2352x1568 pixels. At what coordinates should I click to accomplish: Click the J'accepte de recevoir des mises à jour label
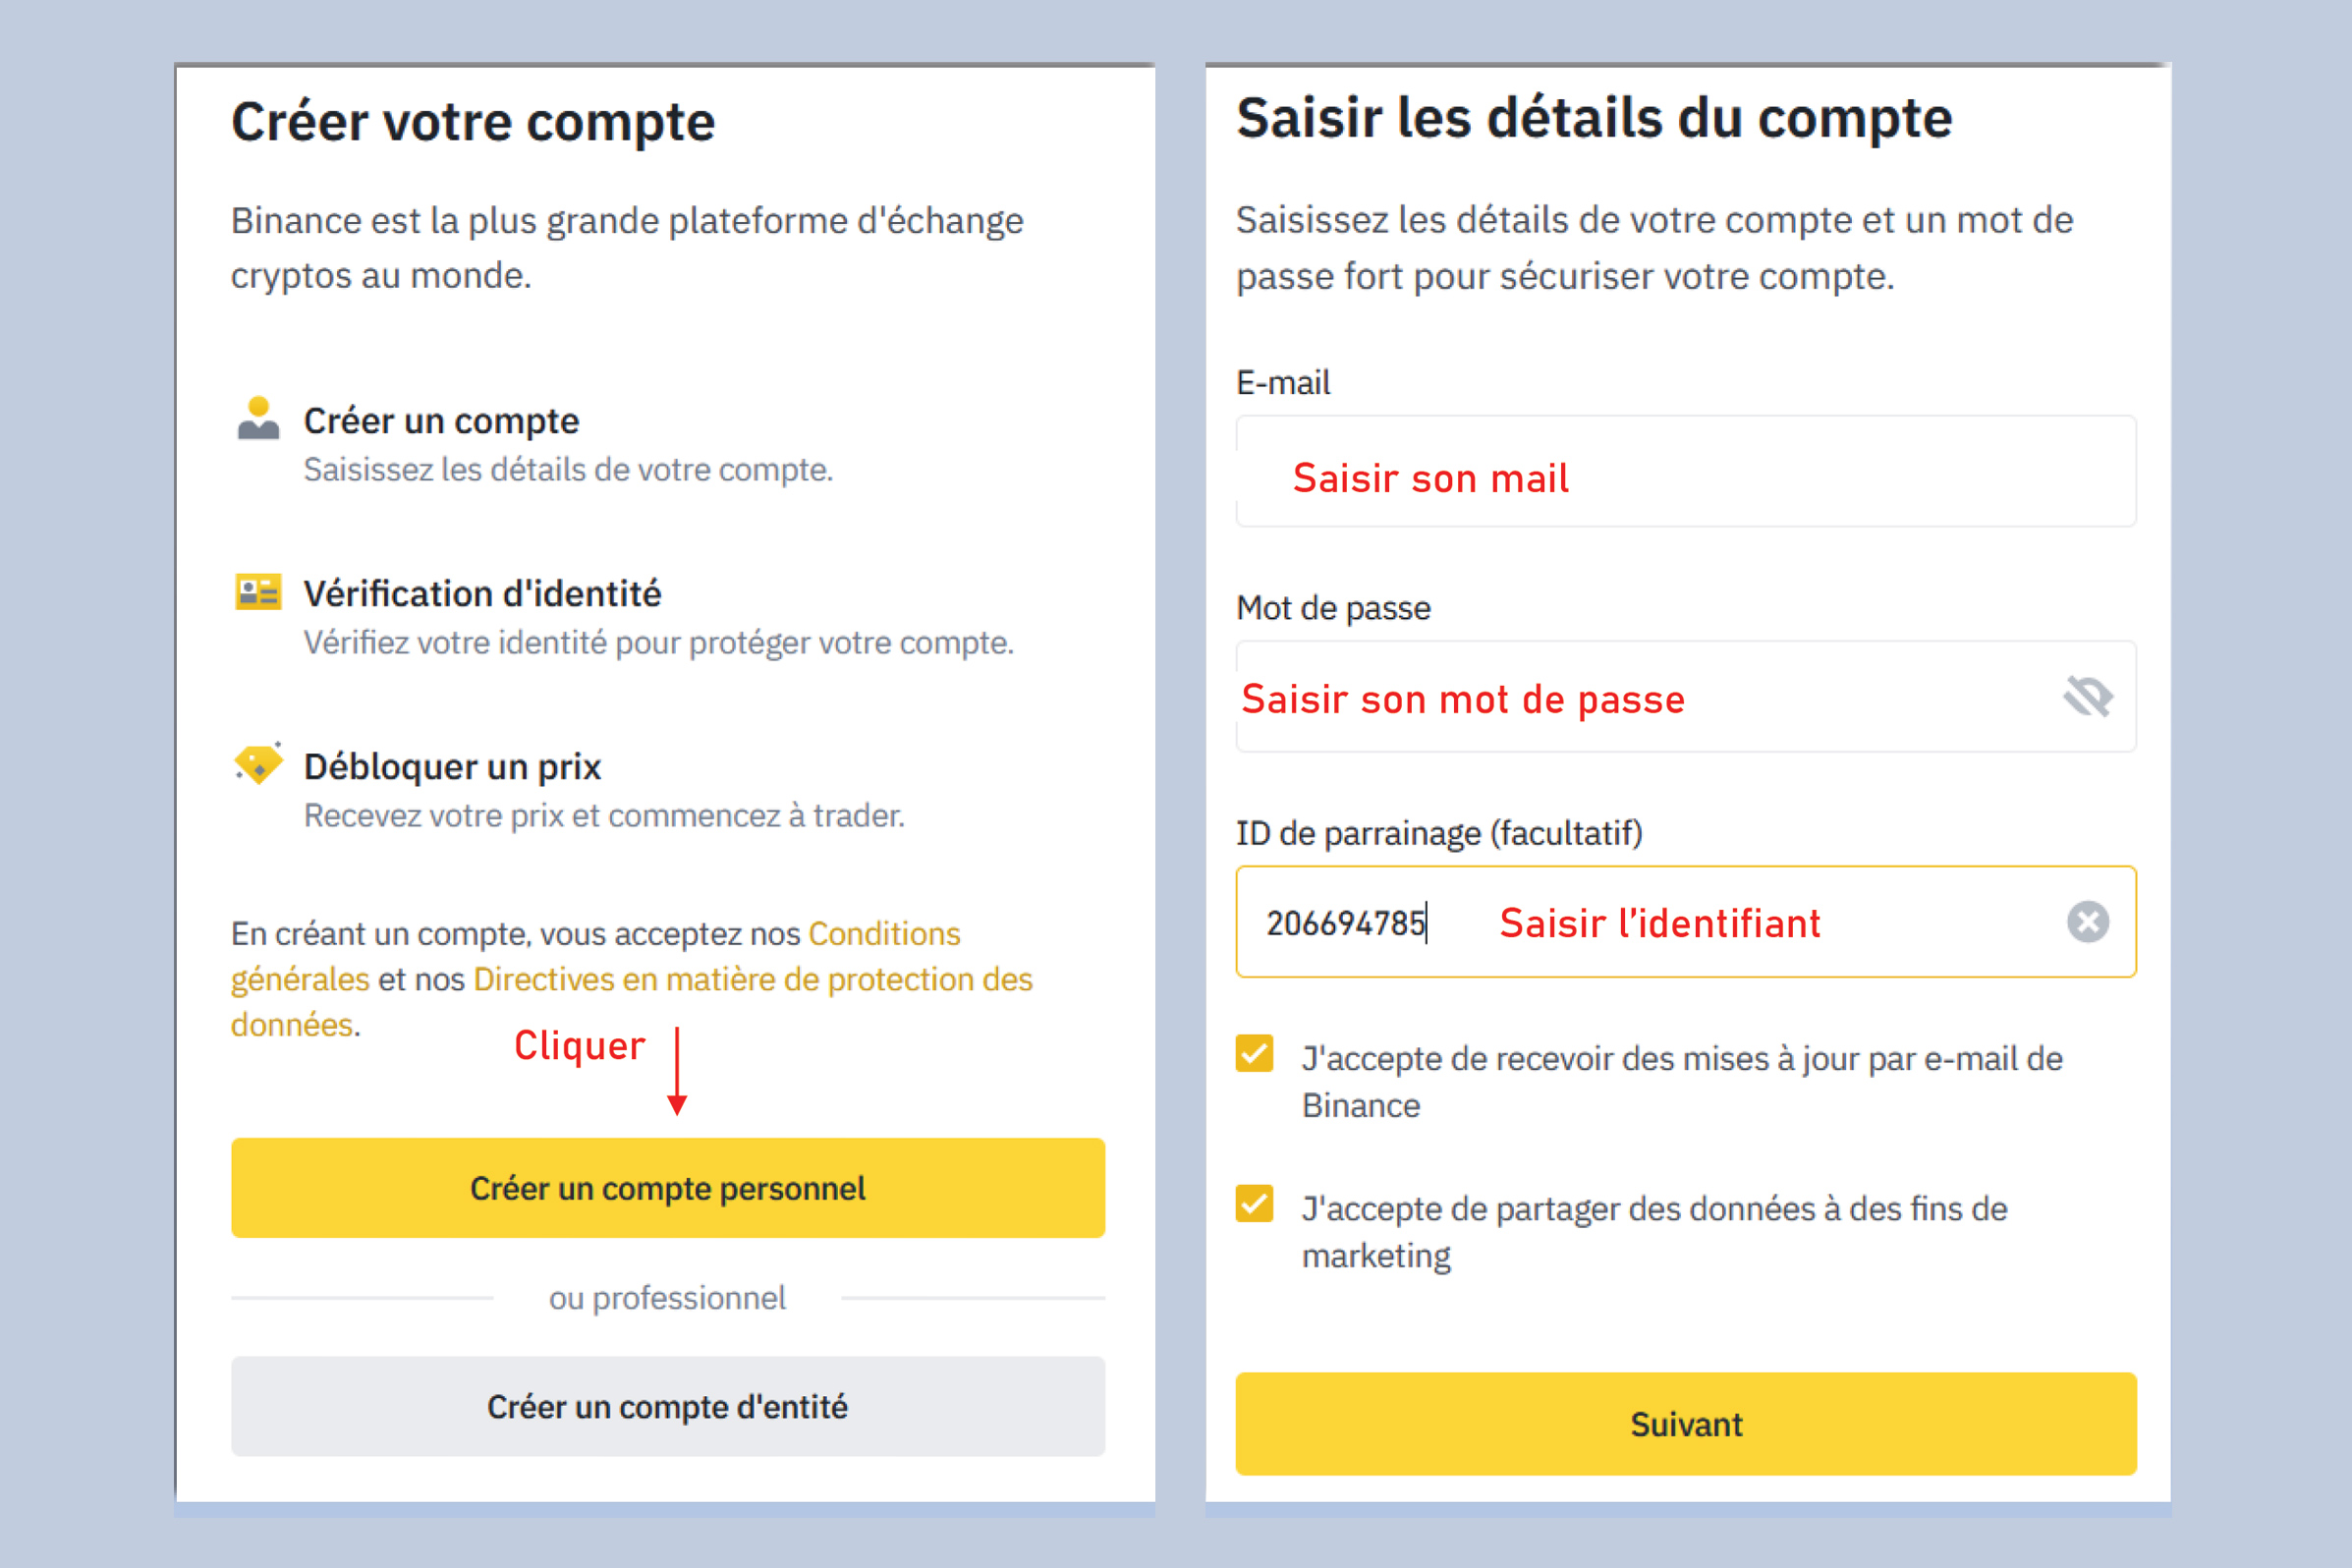click(x=1682, y=1082)
